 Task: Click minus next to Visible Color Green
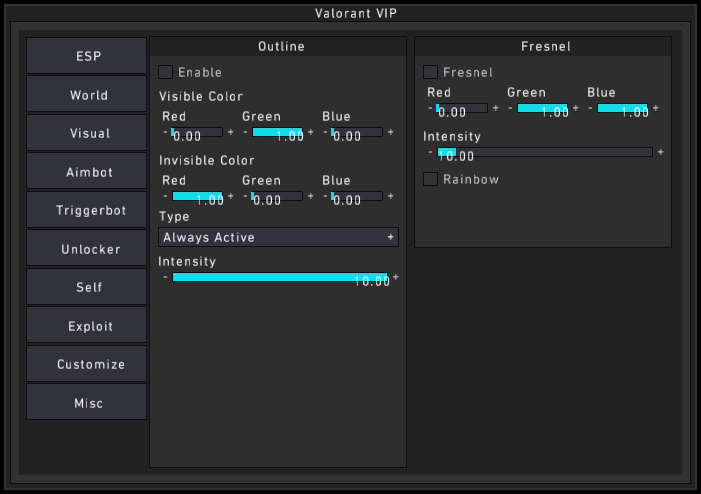245,132
